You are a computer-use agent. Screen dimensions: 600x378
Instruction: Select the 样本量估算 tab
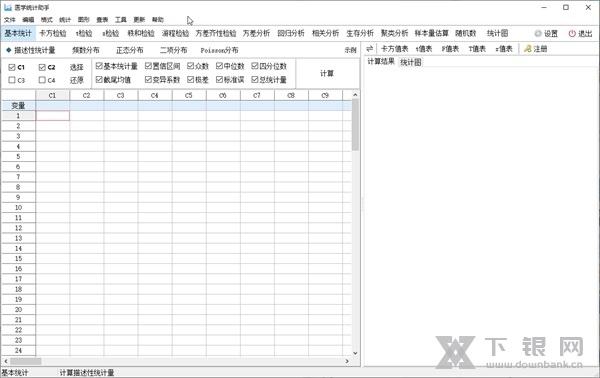(x=432, y=33)
